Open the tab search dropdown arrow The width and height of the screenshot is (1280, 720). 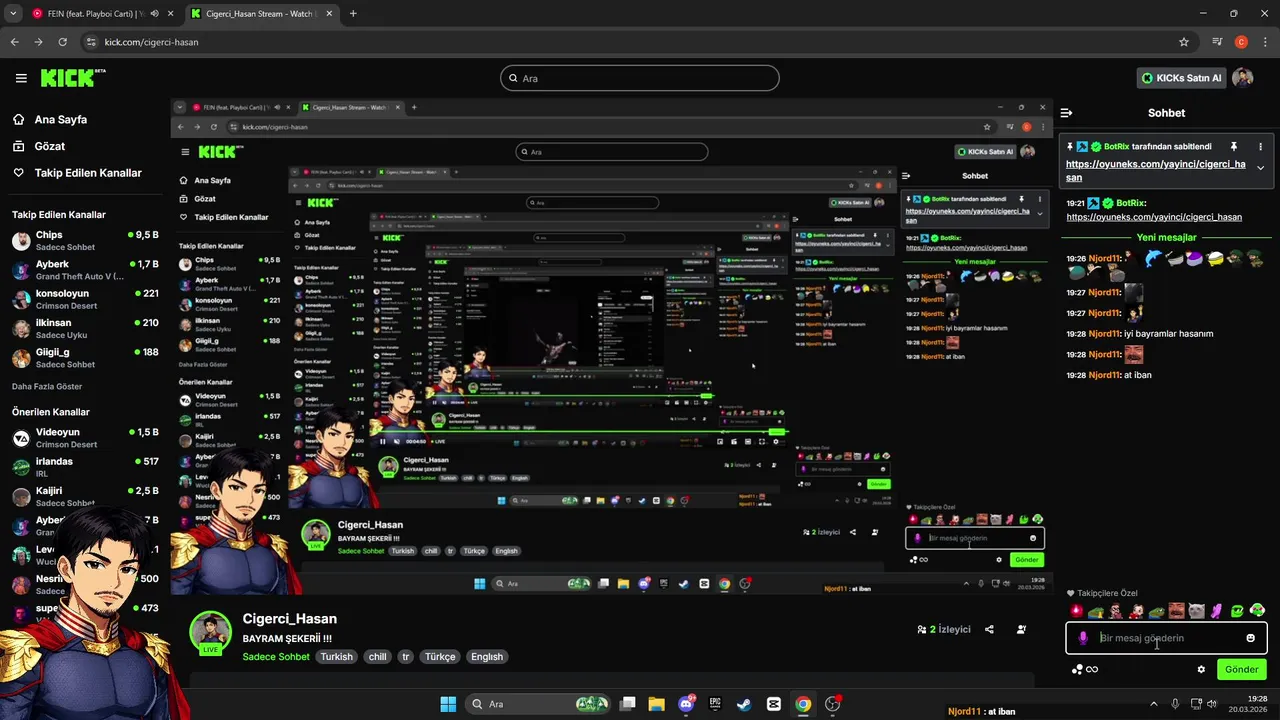coord(13,14)
